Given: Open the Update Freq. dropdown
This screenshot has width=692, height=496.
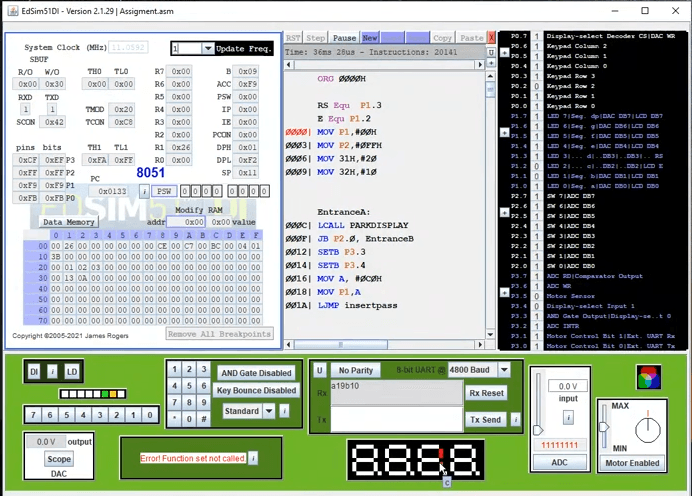Looking at the screenshot, I should (208, 48).
